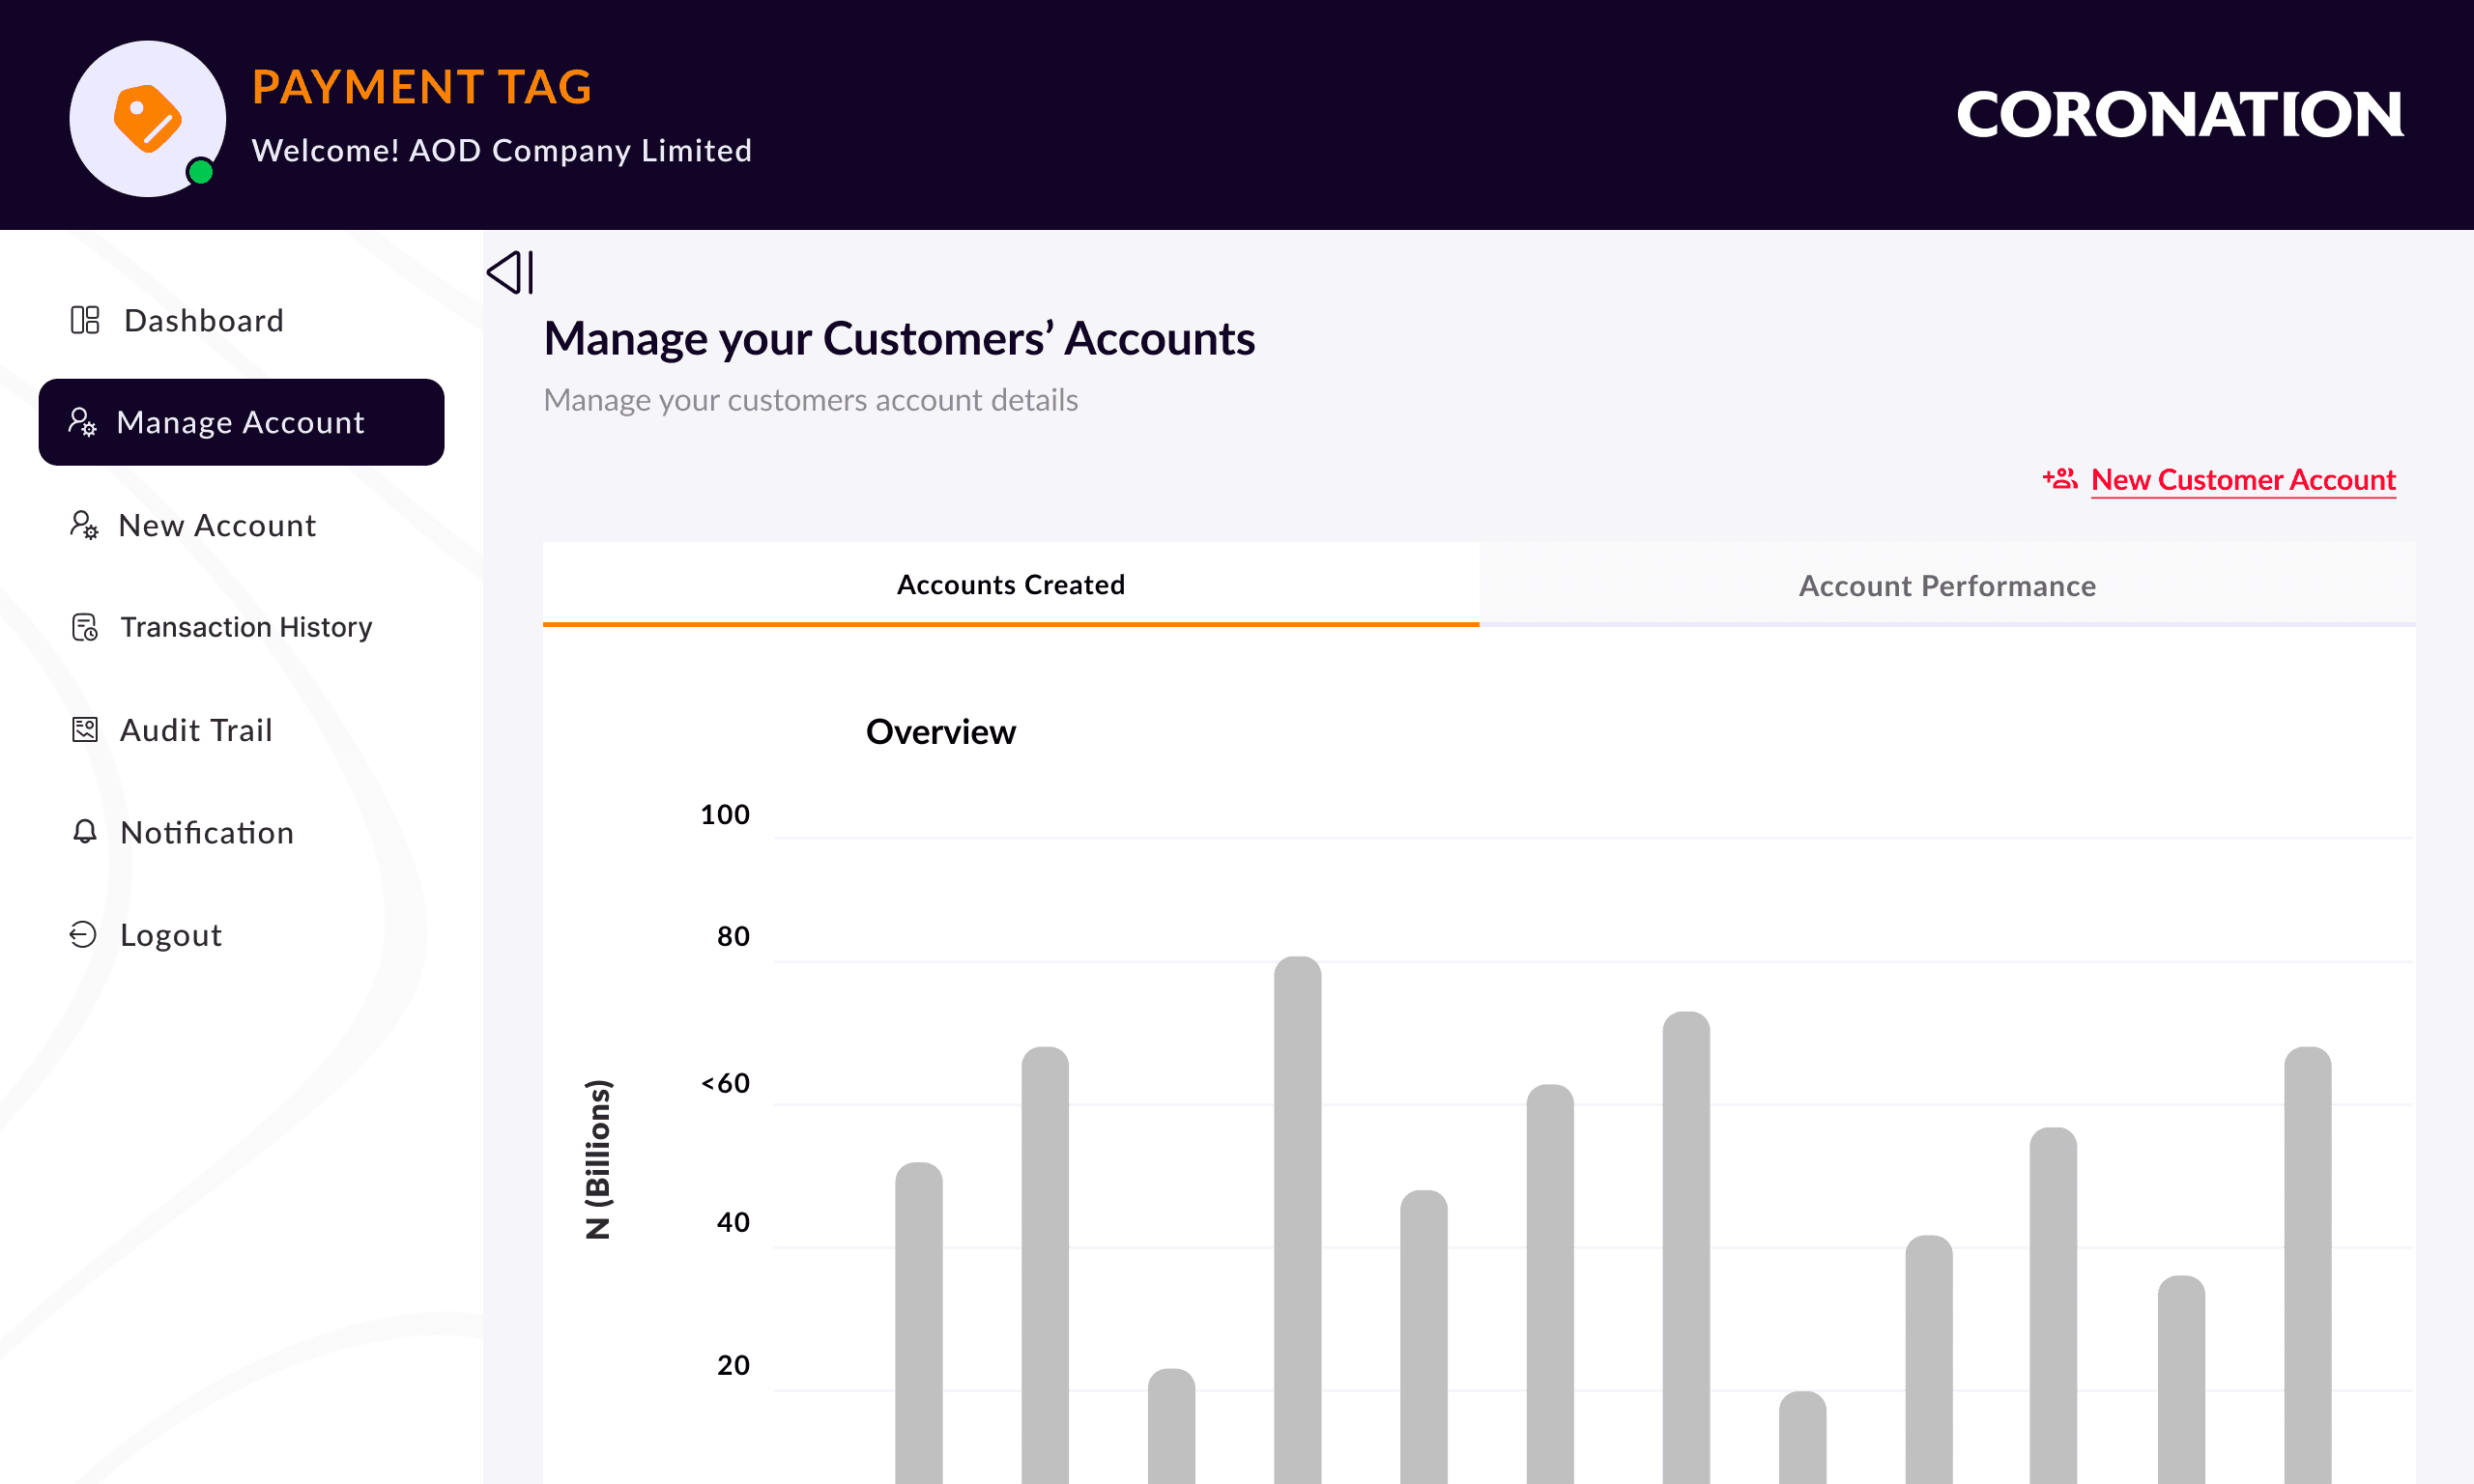This screenshot has height=1484, width=2474.
Task: Click the Manage Account user-gear icon
Action: (82, 422)
